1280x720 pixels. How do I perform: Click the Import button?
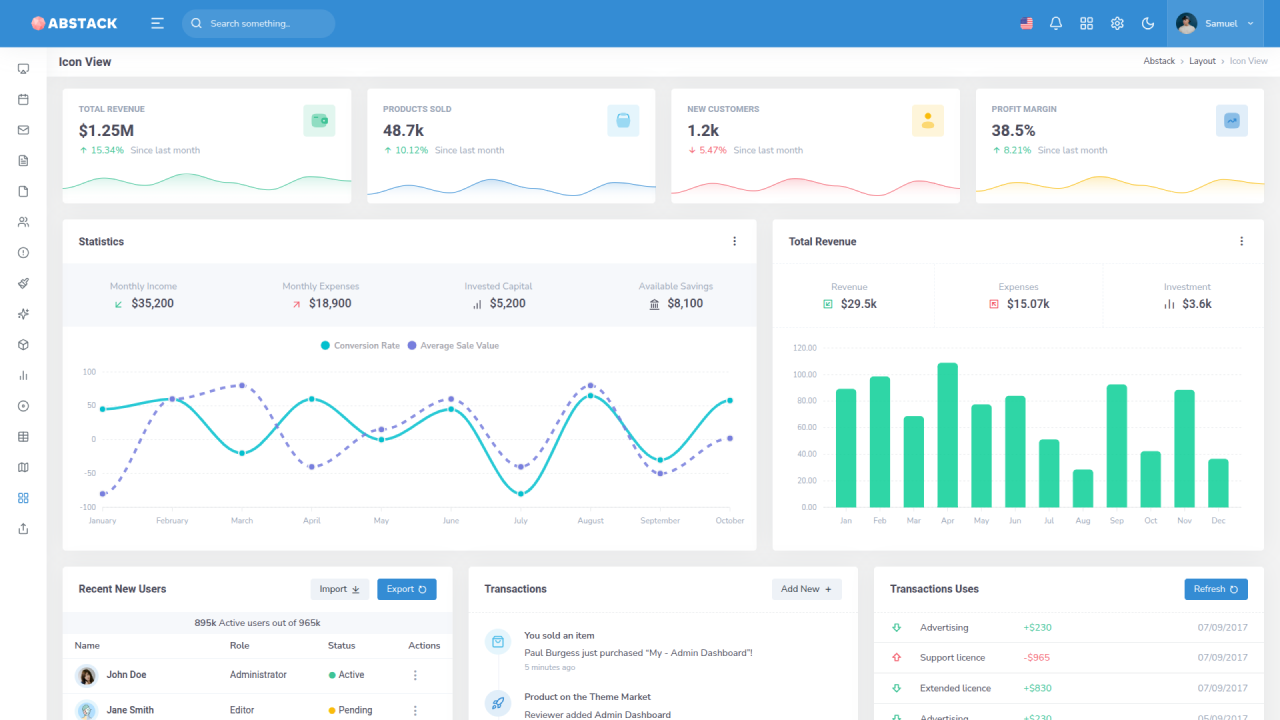click(x=340, y=589)
